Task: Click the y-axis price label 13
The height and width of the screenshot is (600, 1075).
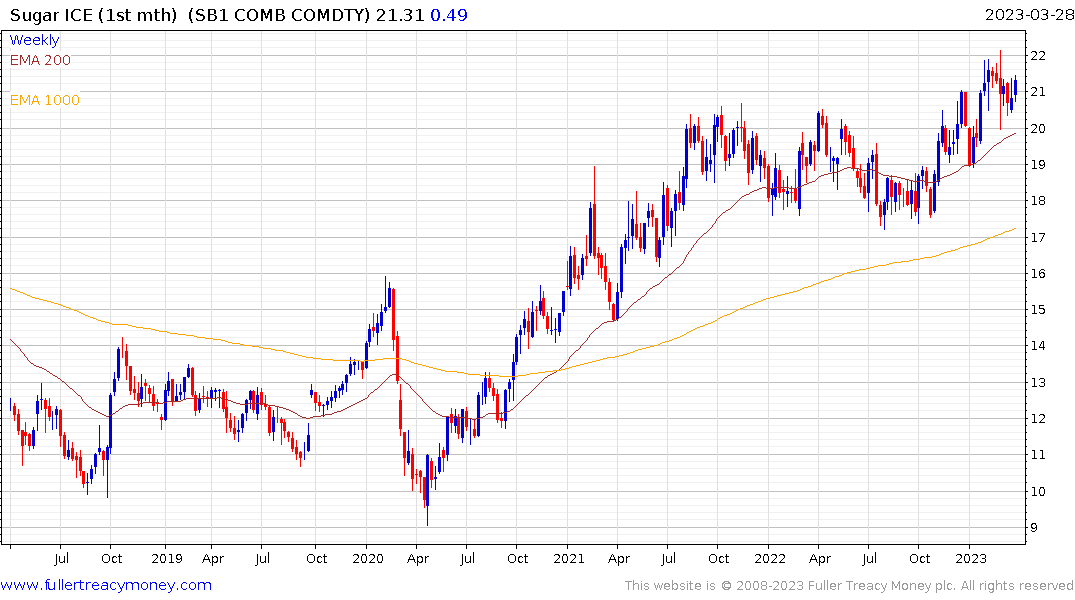Action: (1037, 383)
